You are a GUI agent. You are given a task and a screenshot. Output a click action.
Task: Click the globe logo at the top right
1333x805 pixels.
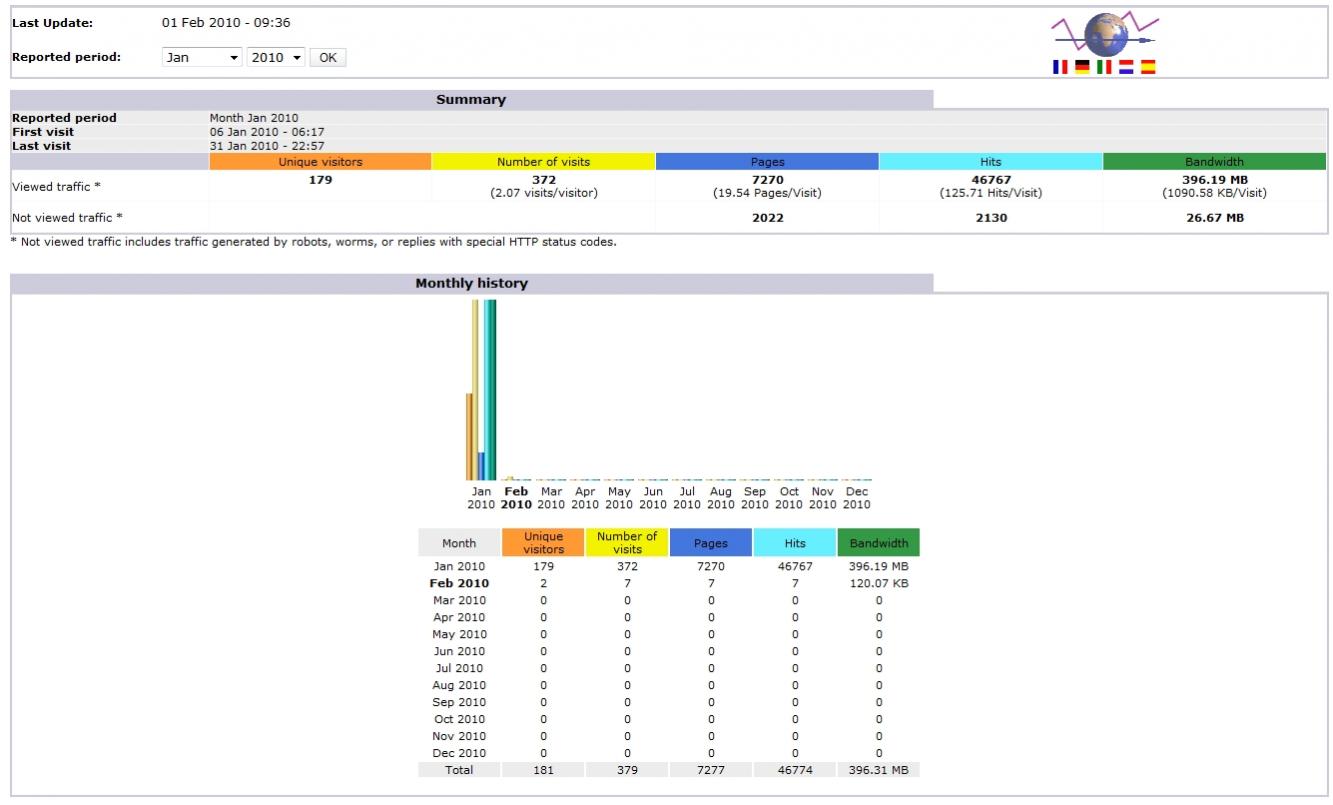click(x=1105, y=33)
